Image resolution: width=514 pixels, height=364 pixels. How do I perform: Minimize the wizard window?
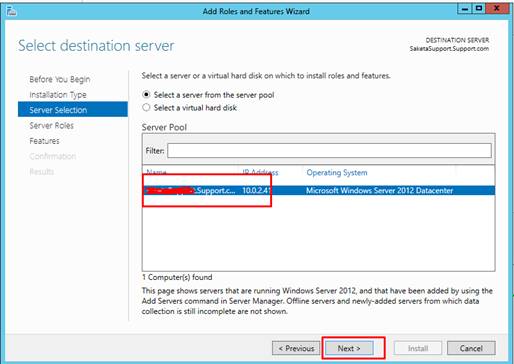tap(465, 8)
